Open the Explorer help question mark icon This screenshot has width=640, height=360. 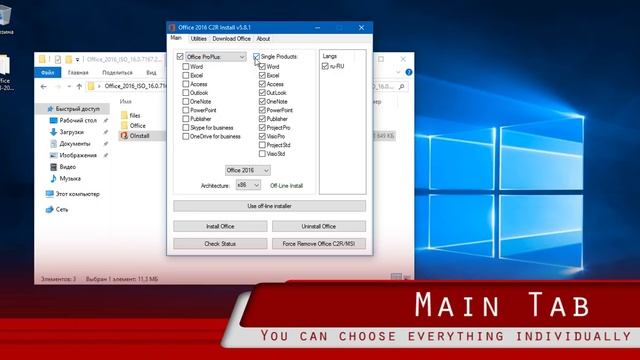click(x=409, y=72)
